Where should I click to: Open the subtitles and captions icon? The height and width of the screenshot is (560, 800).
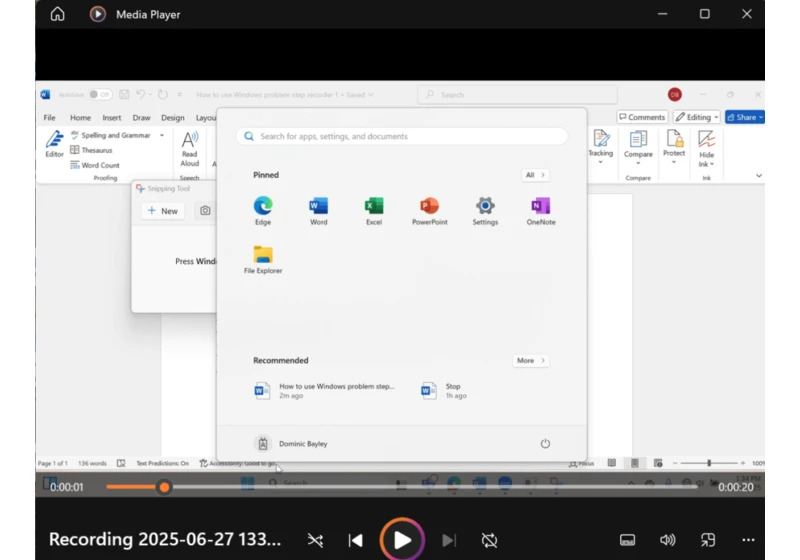pyautogui.click(x=628, y=540)
